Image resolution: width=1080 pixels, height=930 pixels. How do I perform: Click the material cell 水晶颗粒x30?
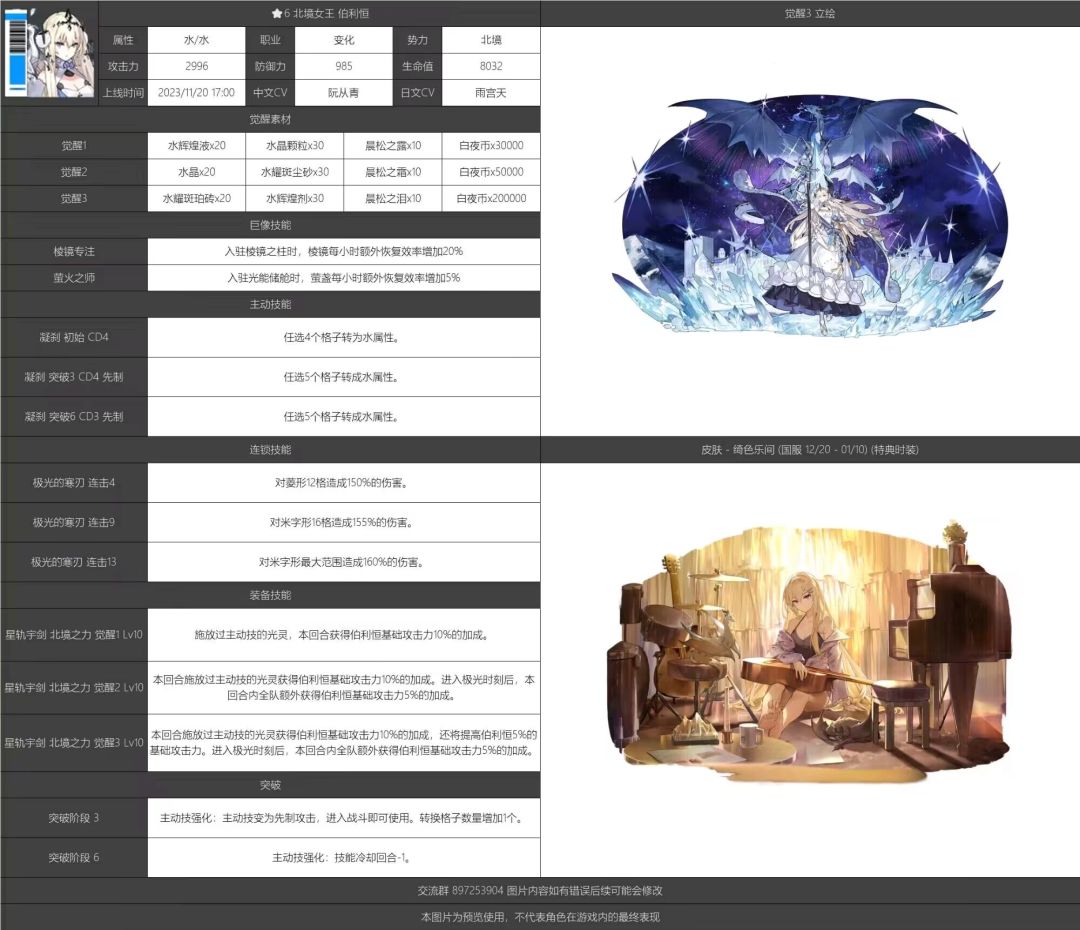coord(295,145)
